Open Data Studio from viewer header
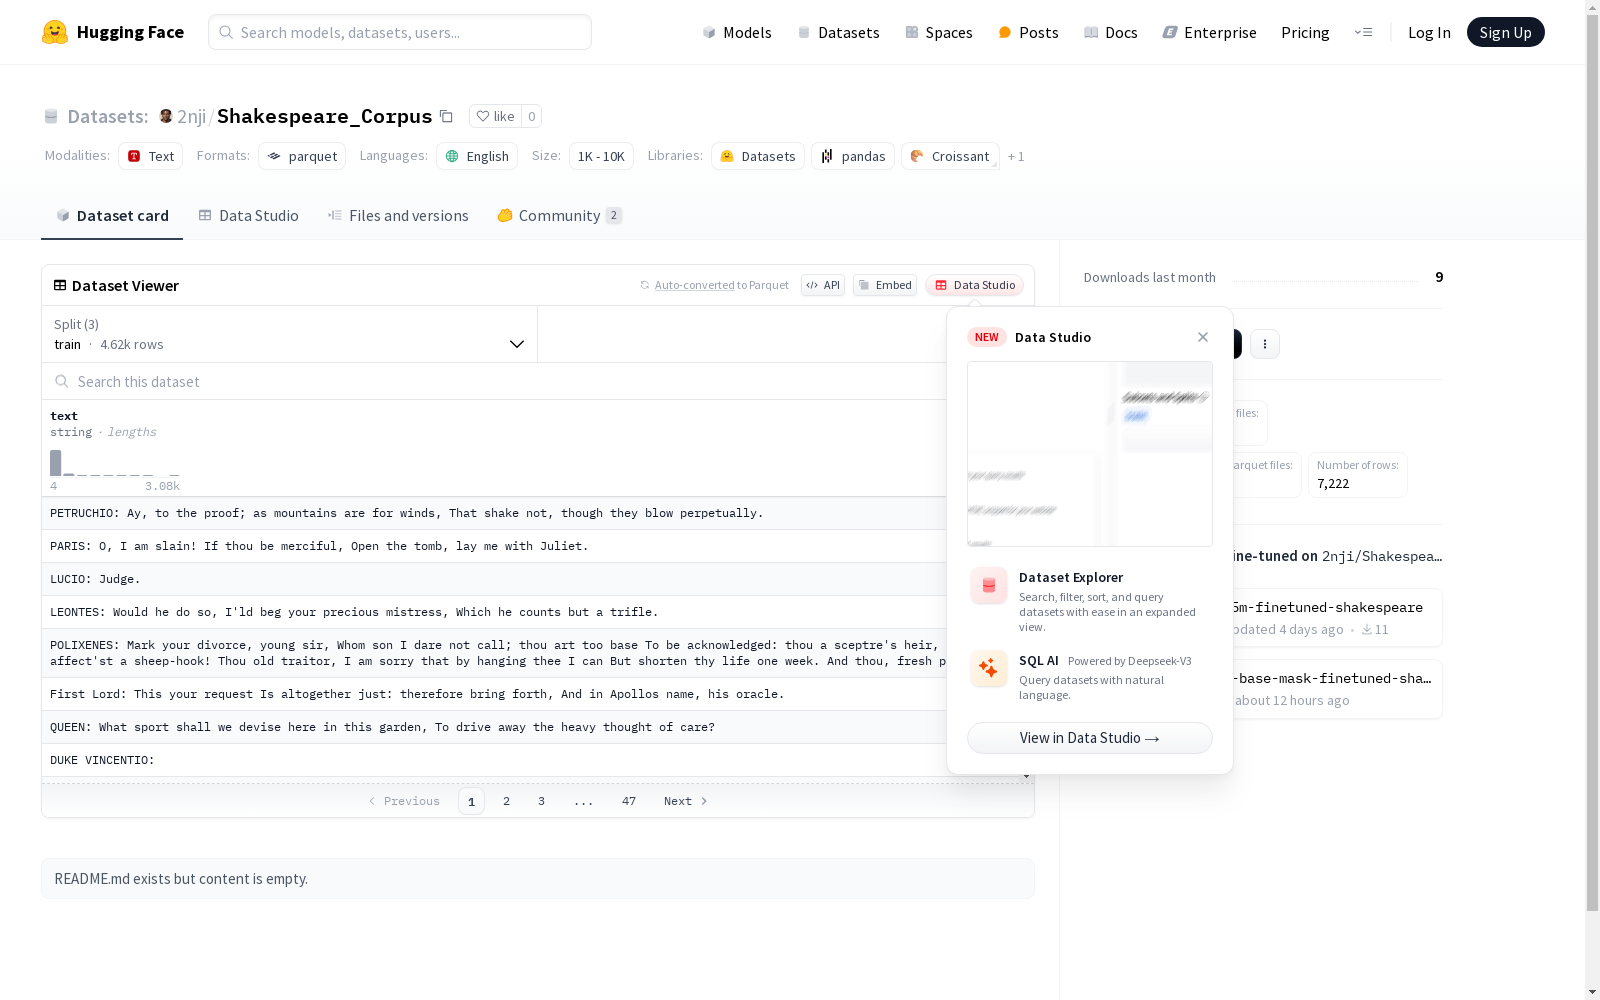 click(x=975, y=285)
